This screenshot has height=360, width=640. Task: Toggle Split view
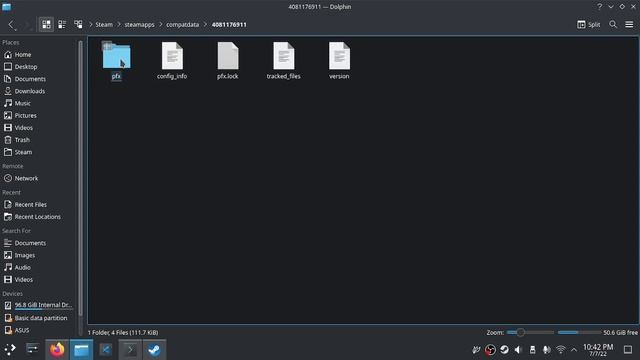589,24
